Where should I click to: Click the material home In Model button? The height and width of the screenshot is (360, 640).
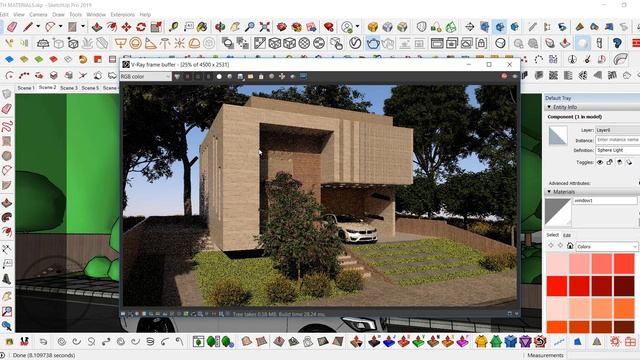click(x=570, y=246)
